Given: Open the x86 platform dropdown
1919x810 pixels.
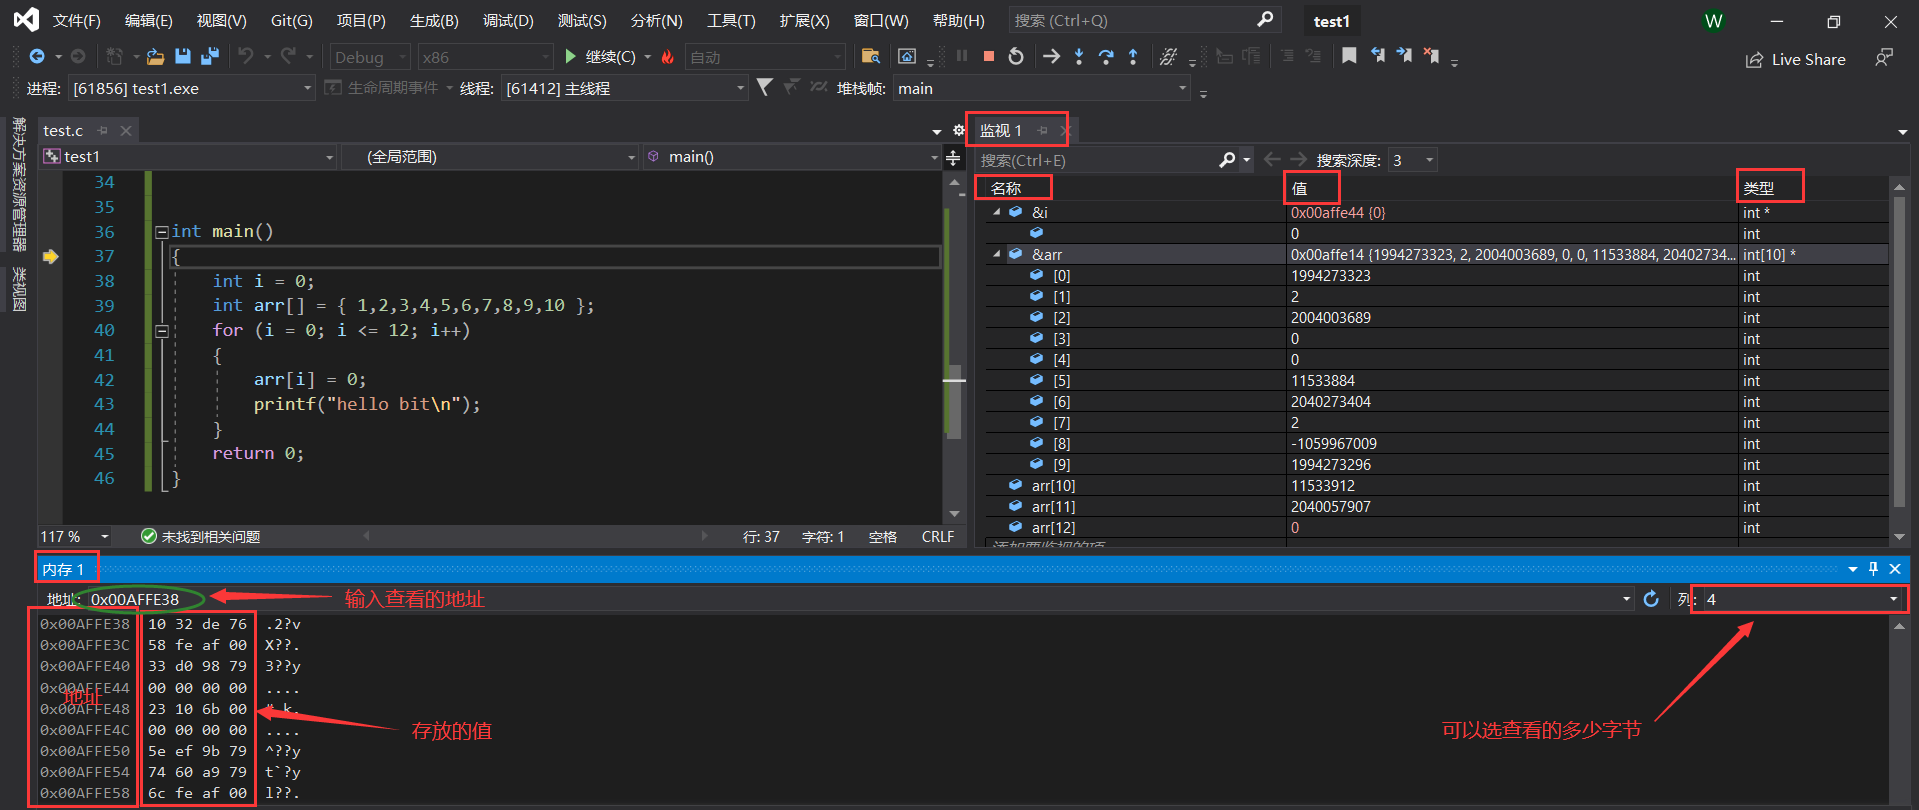Looking at the screenshot, I should coord(485,58).
